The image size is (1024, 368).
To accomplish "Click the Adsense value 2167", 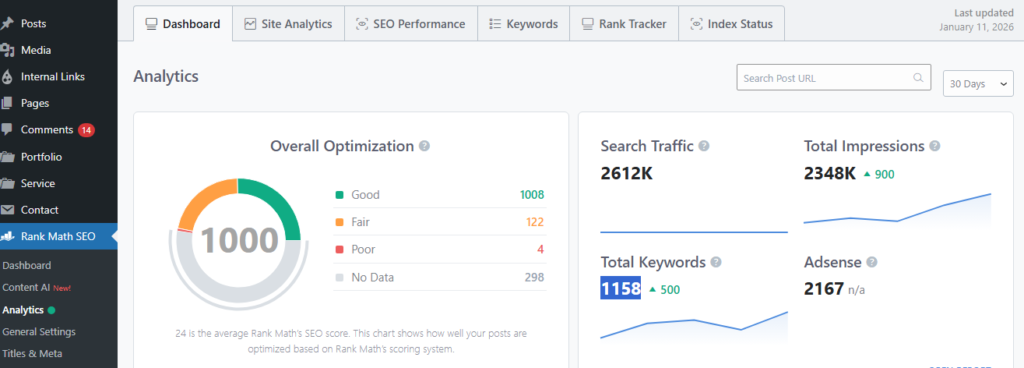I will pyautogui.click(x=824, y=288).
